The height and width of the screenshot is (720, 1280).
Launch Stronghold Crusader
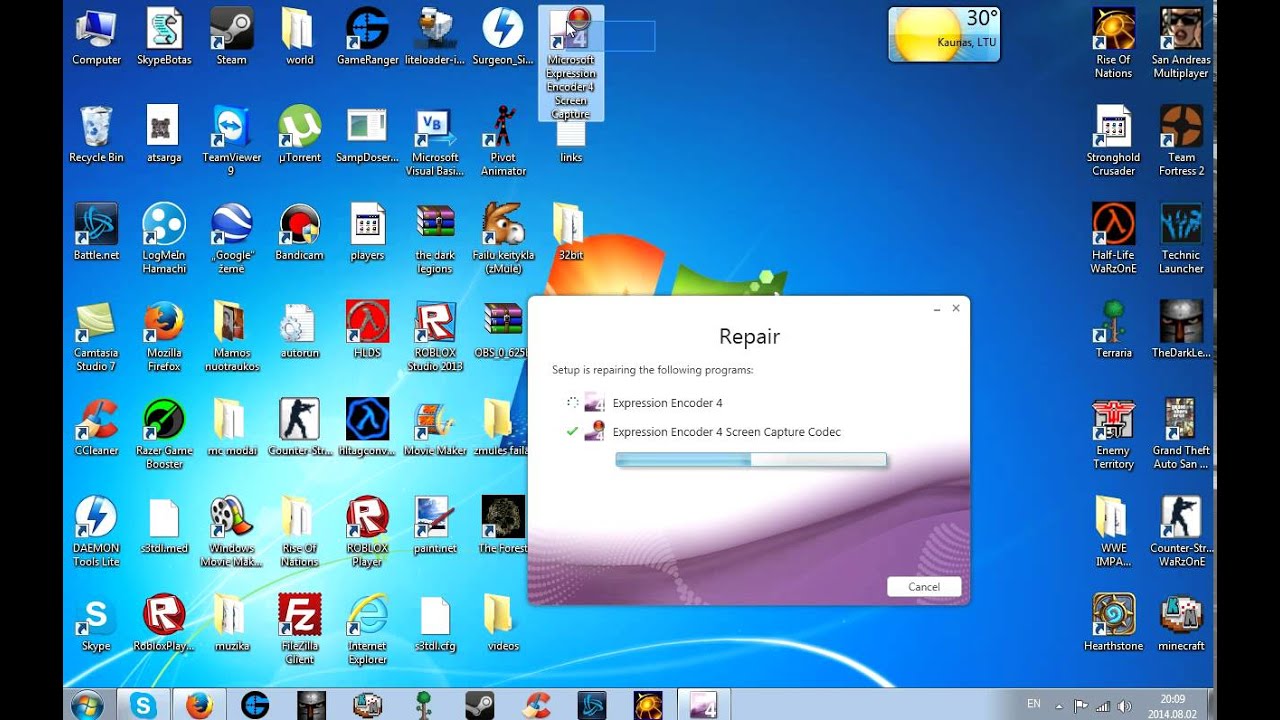tap(1113, 141)
